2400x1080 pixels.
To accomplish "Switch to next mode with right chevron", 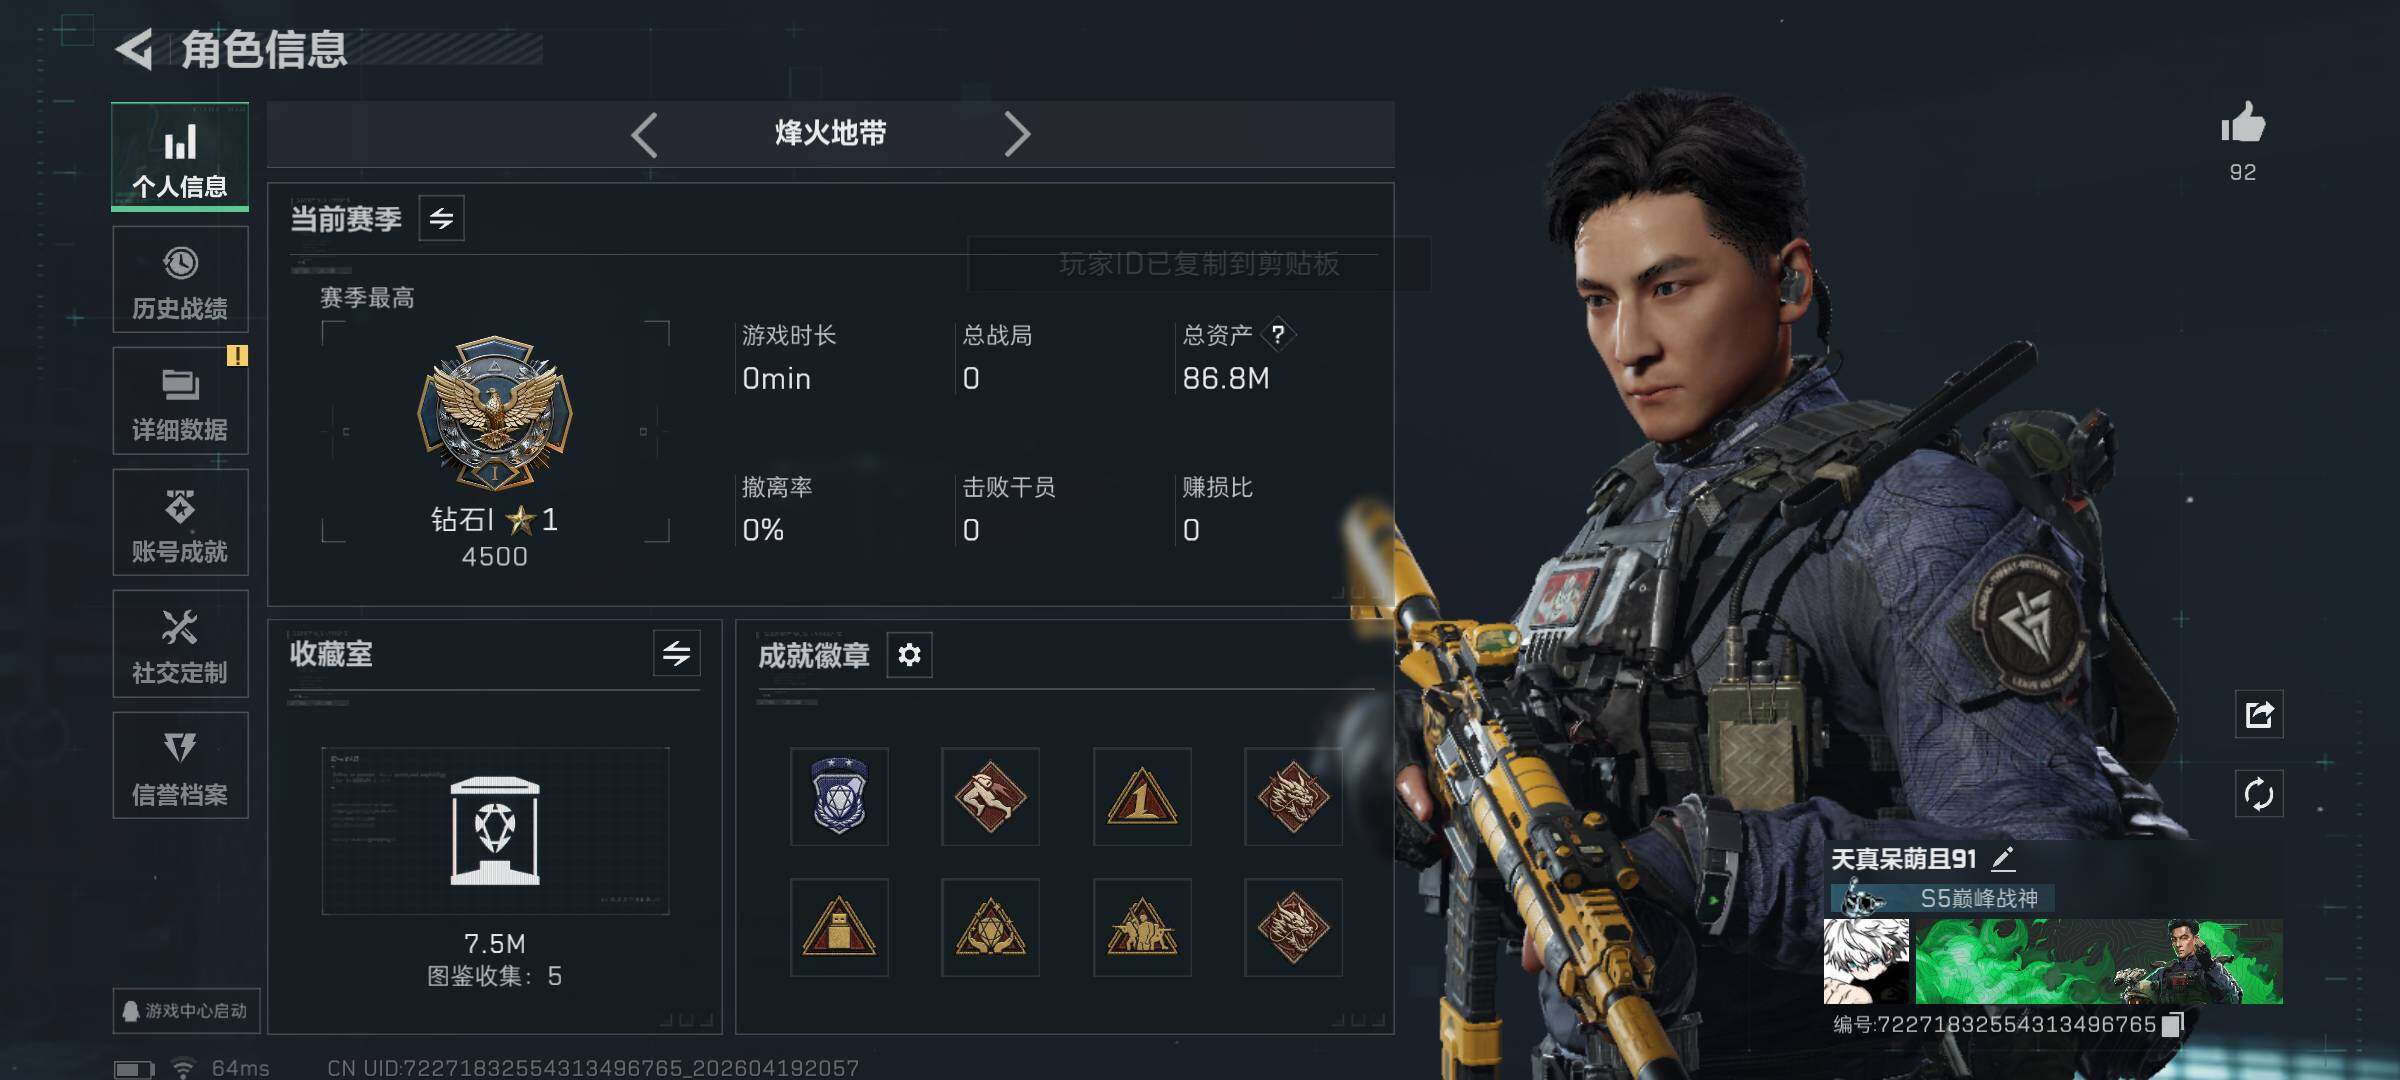I will point(1017,134).
